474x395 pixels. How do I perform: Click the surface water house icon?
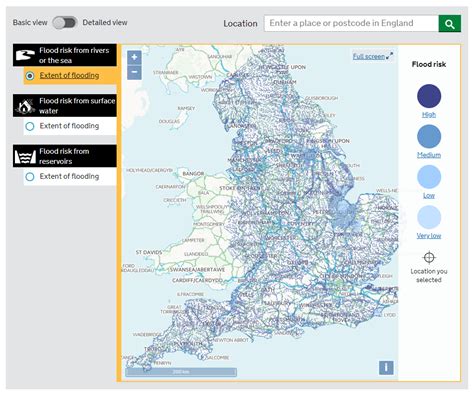[25, 106]
